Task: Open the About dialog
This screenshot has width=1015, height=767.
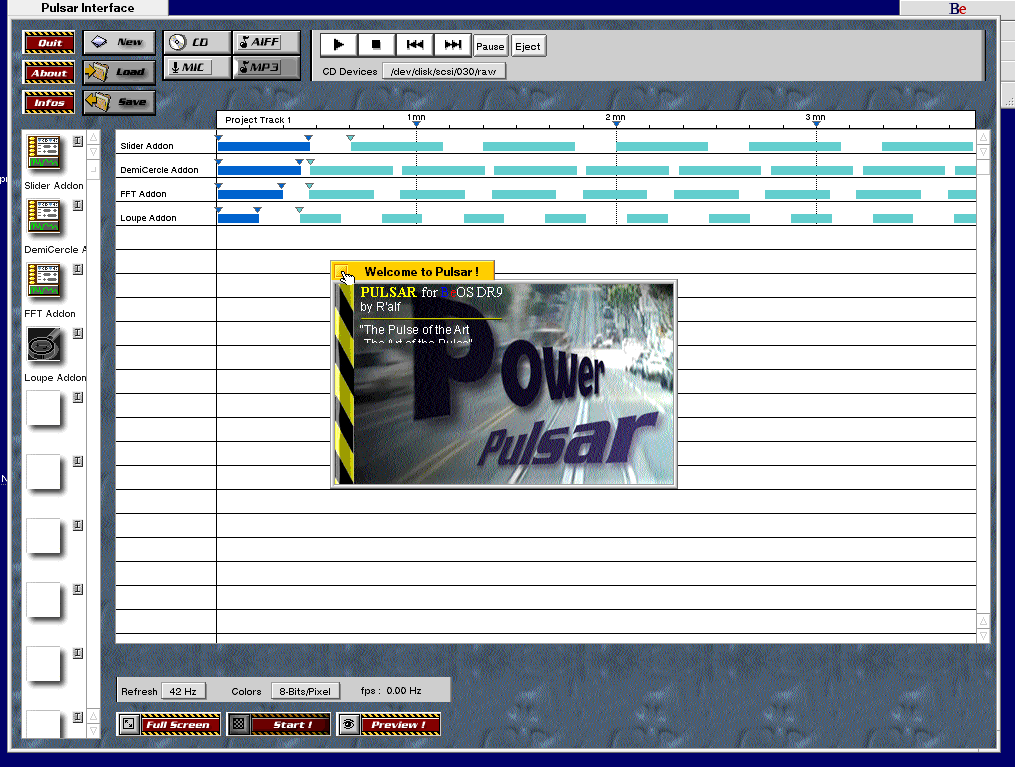Action: coord(49,72)
